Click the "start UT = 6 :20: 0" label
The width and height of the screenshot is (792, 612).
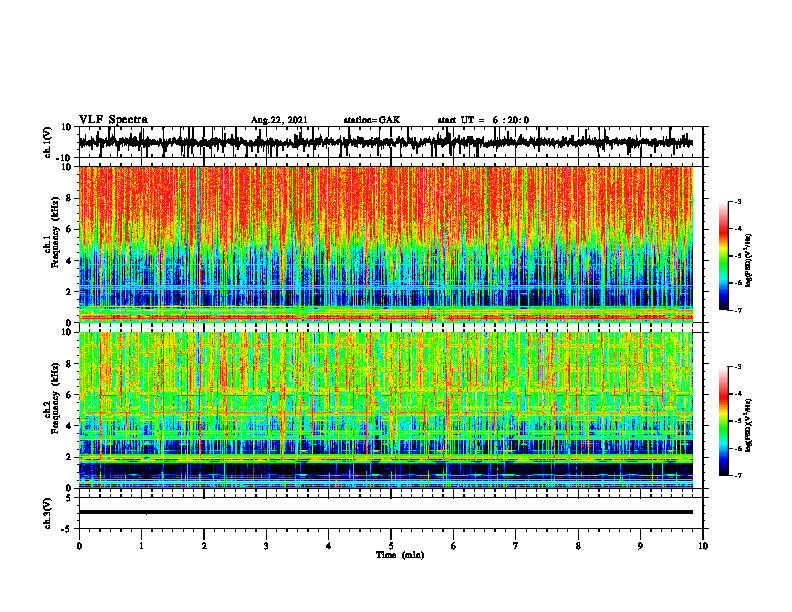(483, 120)
